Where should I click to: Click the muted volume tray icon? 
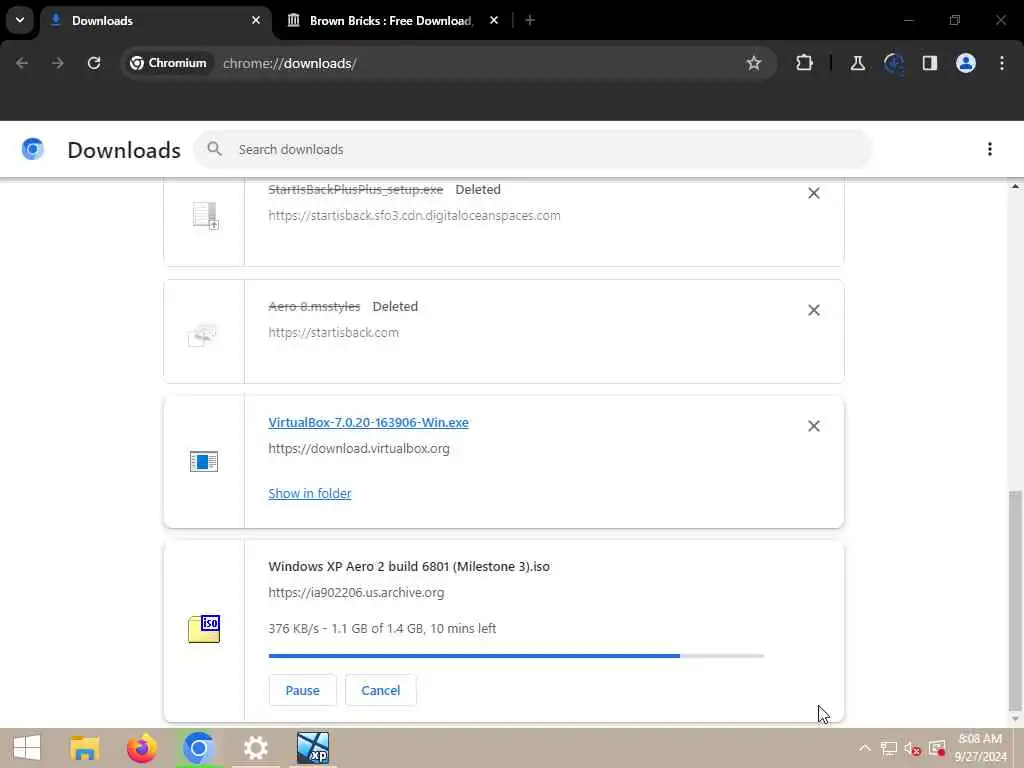tap(912, 748)
